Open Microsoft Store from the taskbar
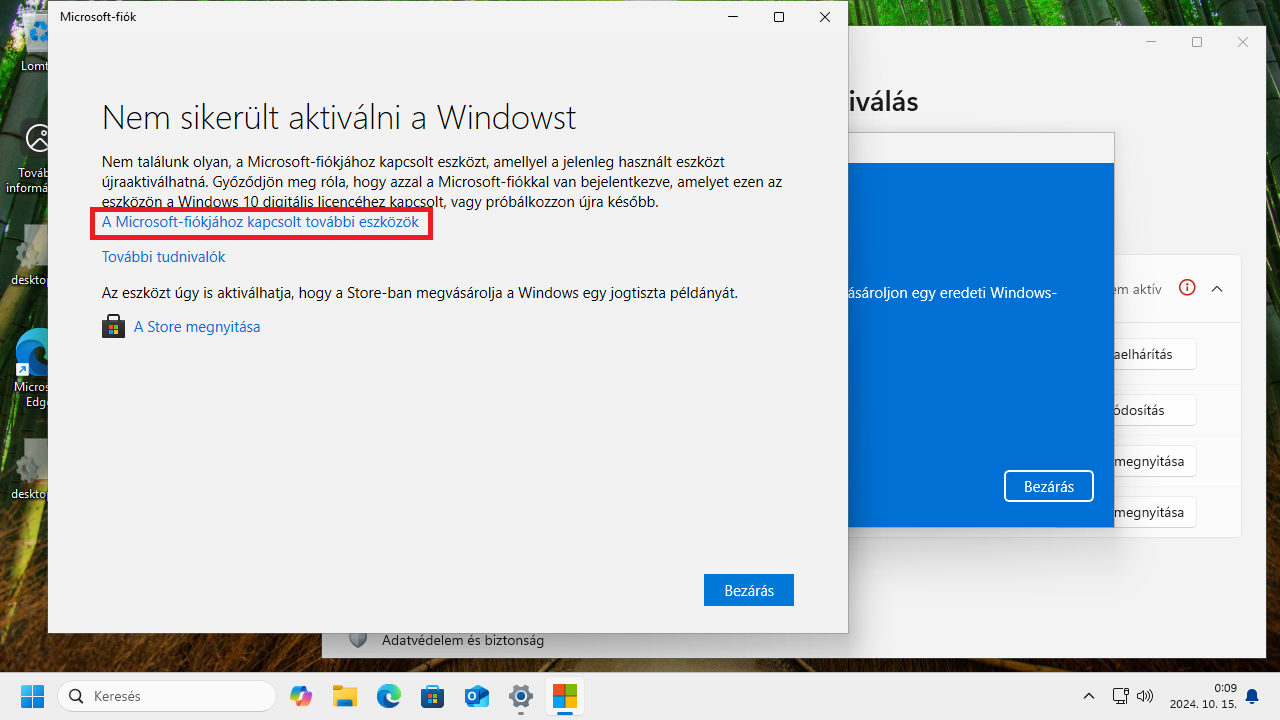The height and width of the screenshot is (720, 1280). 433,695
